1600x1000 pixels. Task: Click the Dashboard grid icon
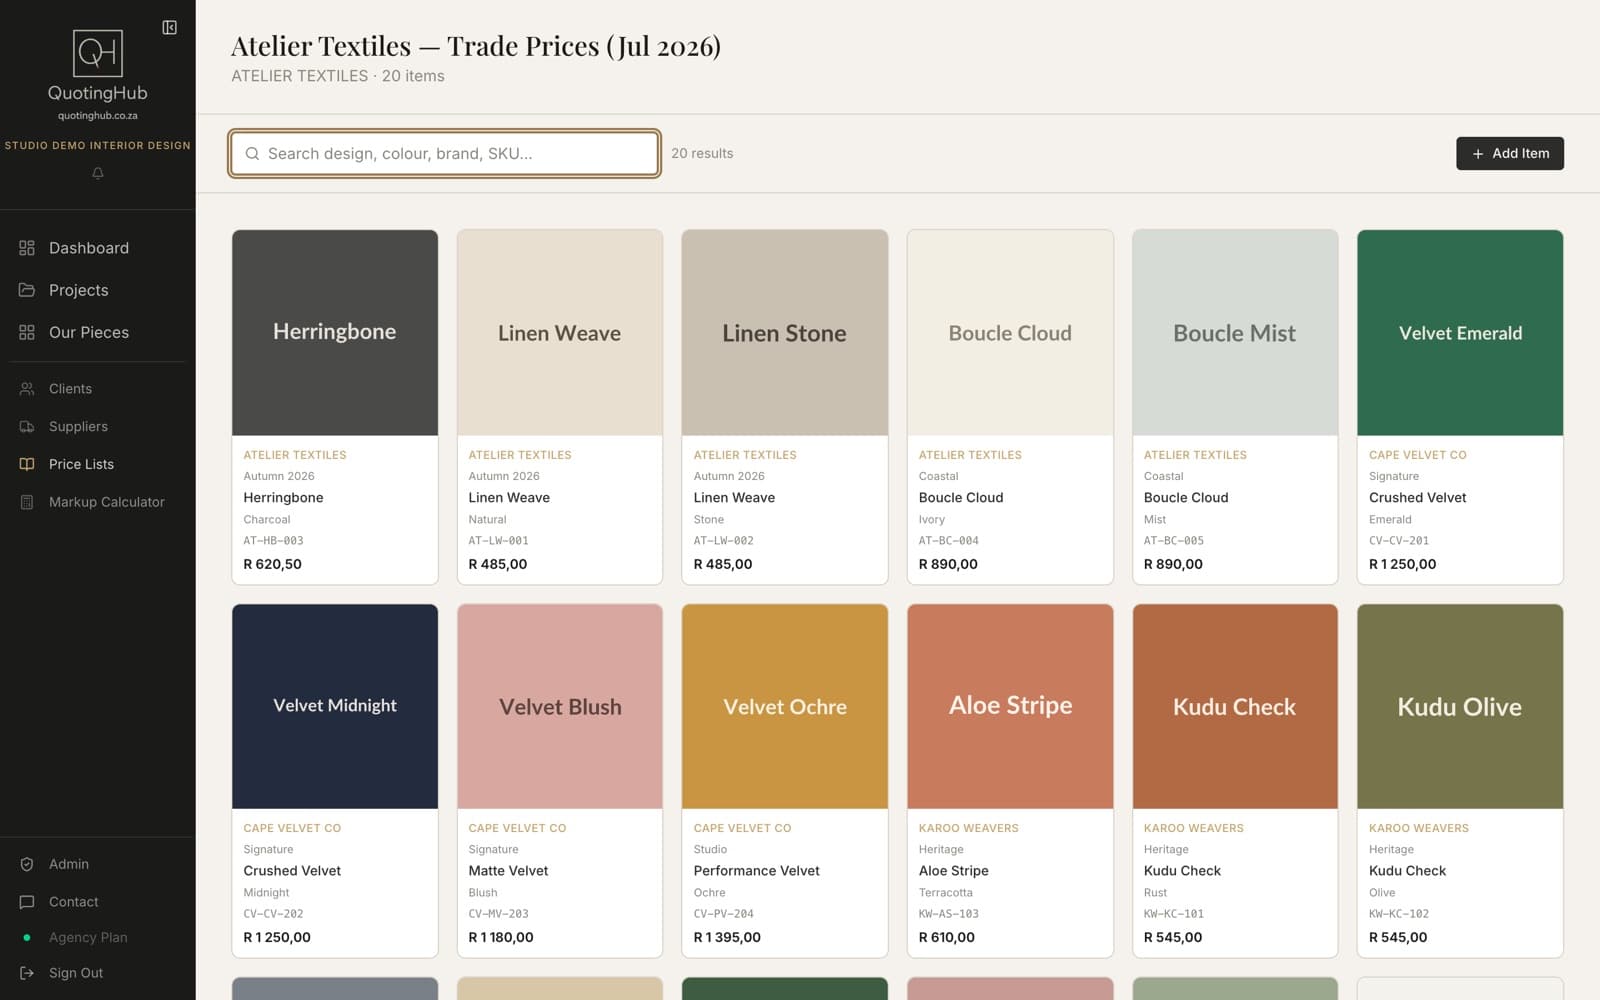tap(27, 248)
